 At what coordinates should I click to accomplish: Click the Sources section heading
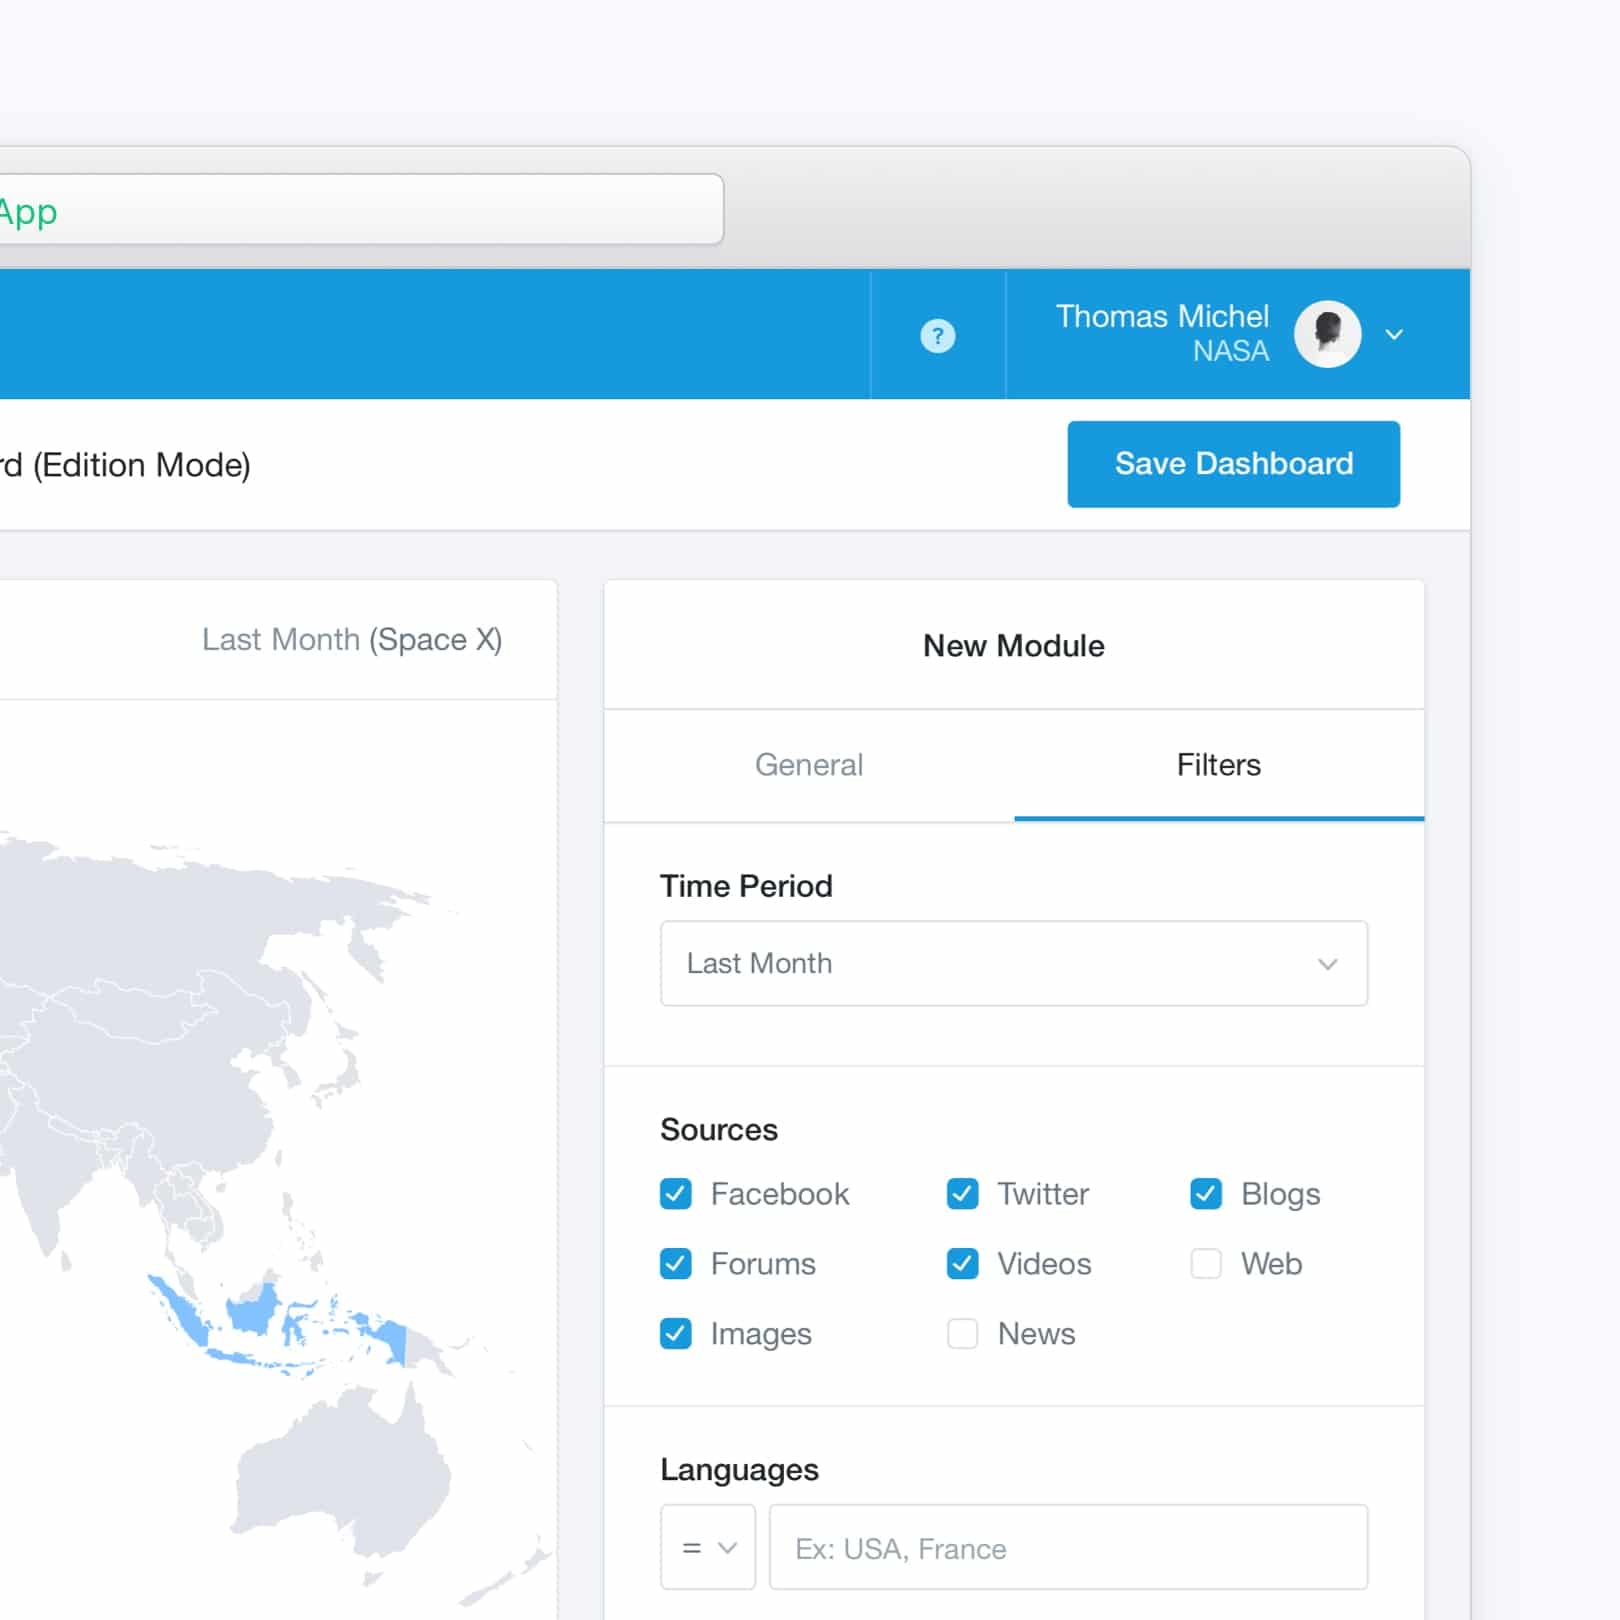tap(719, 1130)
